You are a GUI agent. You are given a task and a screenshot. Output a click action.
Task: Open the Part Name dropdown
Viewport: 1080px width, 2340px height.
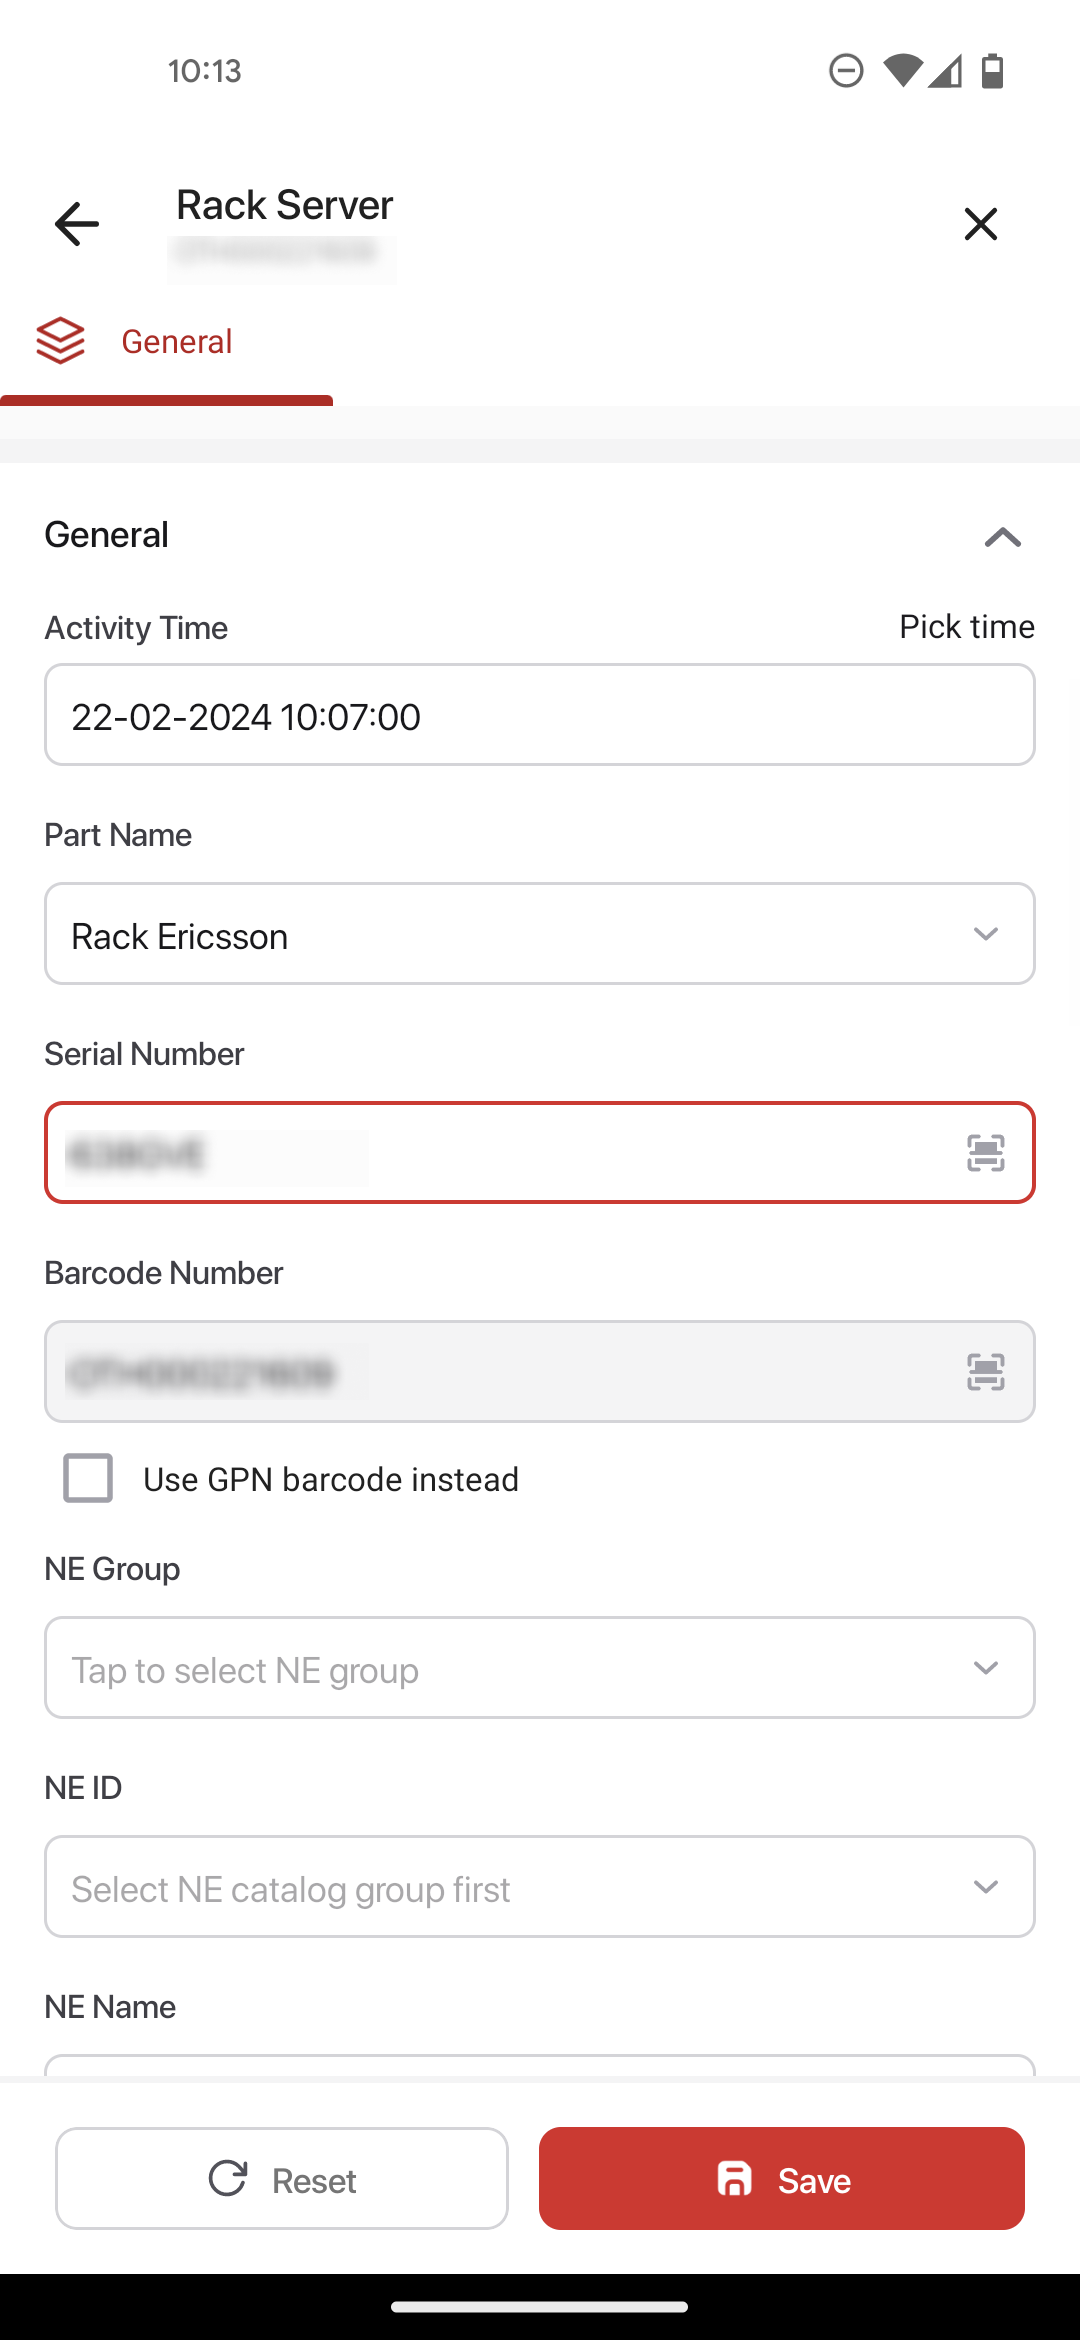click(x=540, y=934)
